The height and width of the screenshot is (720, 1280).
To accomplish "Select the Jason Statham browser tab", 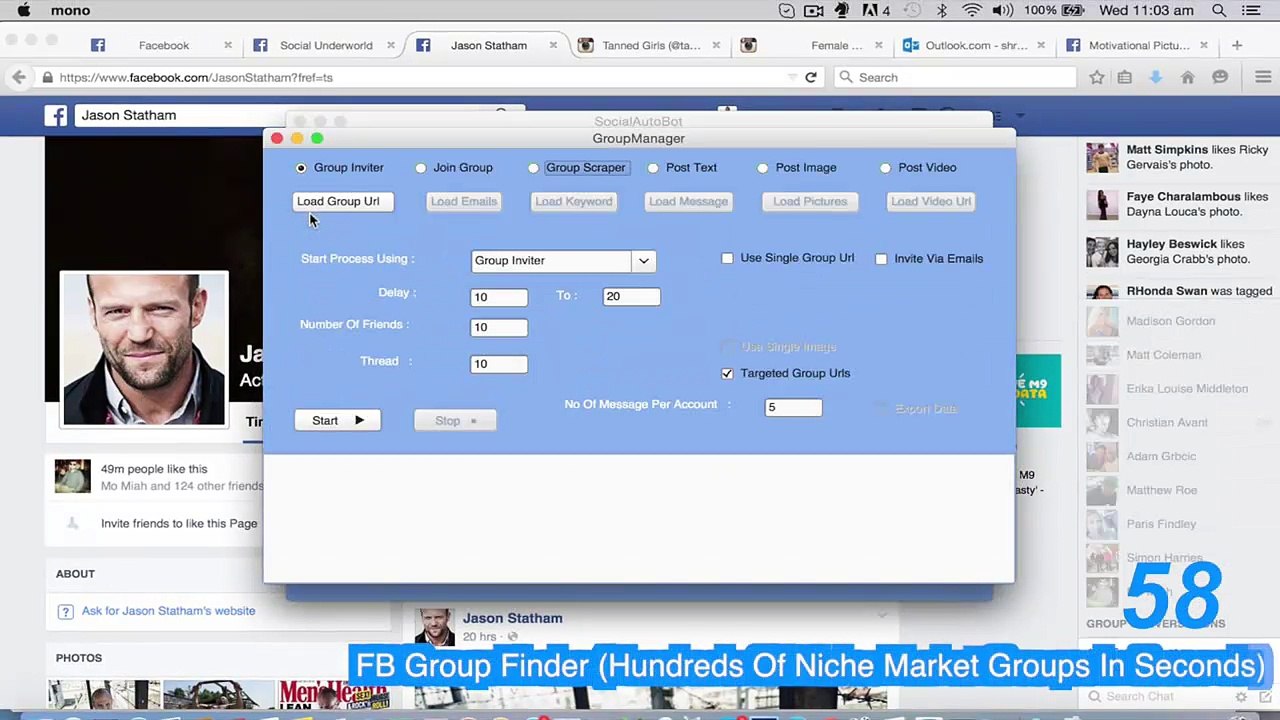I will tap(488, 45).
